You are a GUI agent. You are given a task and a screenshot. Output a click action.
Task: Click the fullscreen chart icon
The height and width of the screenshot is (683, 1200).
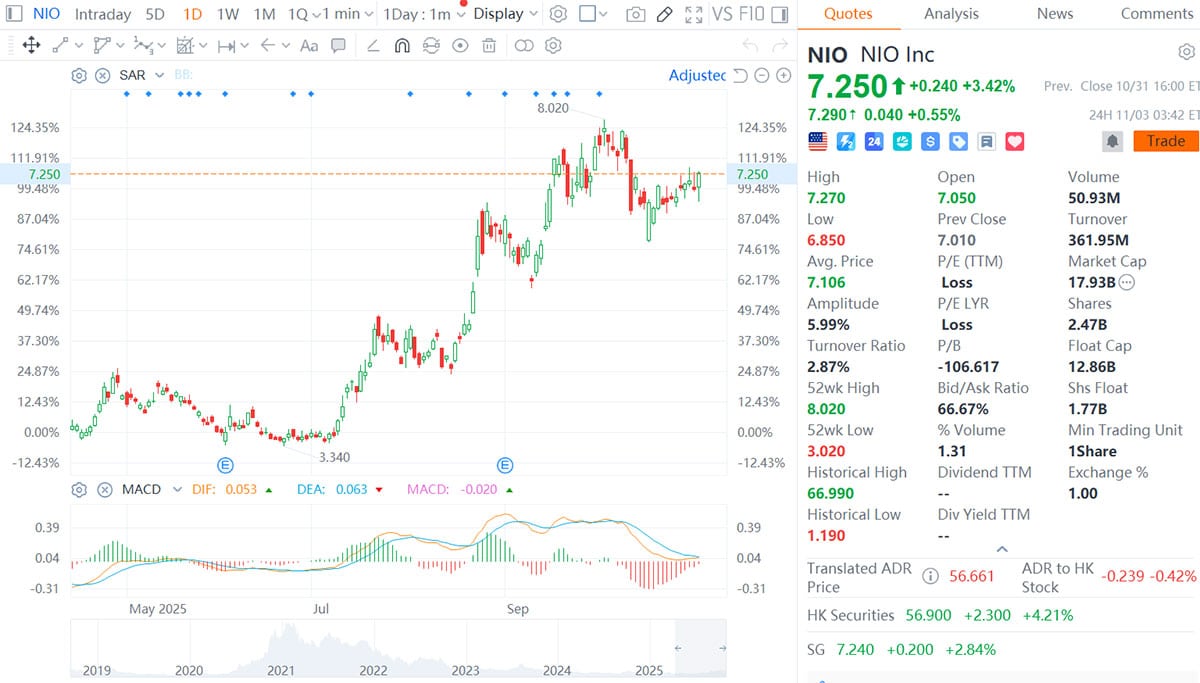(693, 13)
